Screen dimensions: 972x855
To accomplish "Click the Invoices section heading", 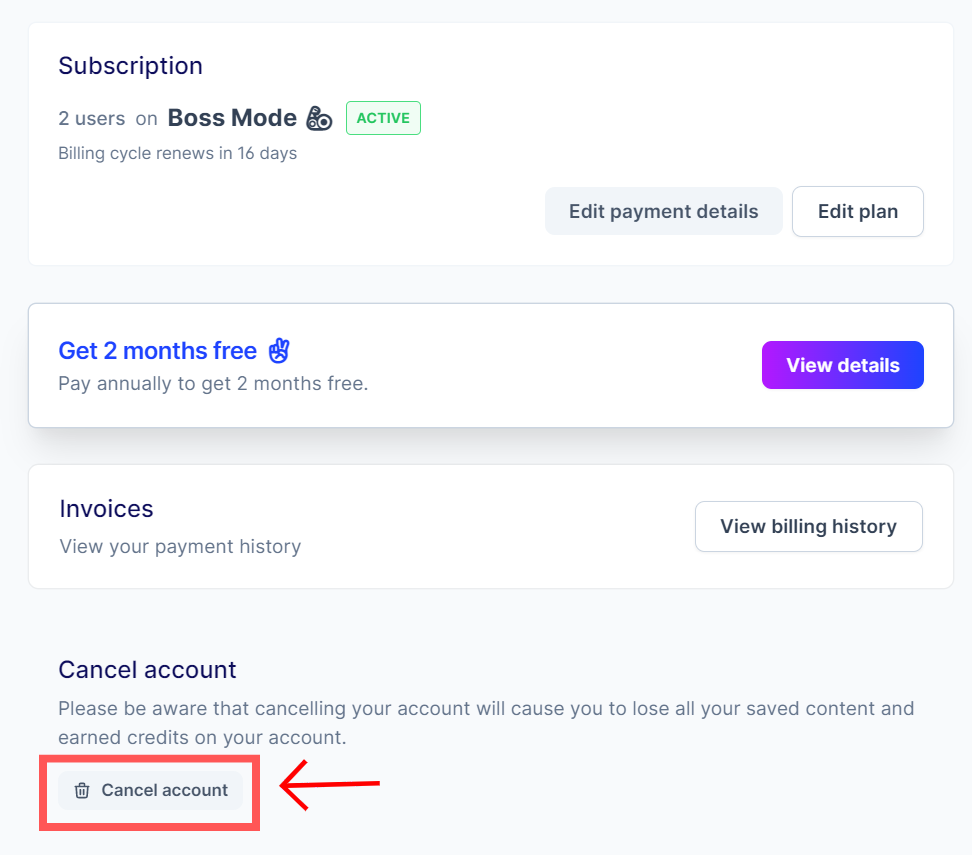I will click(x=106, y=509).
